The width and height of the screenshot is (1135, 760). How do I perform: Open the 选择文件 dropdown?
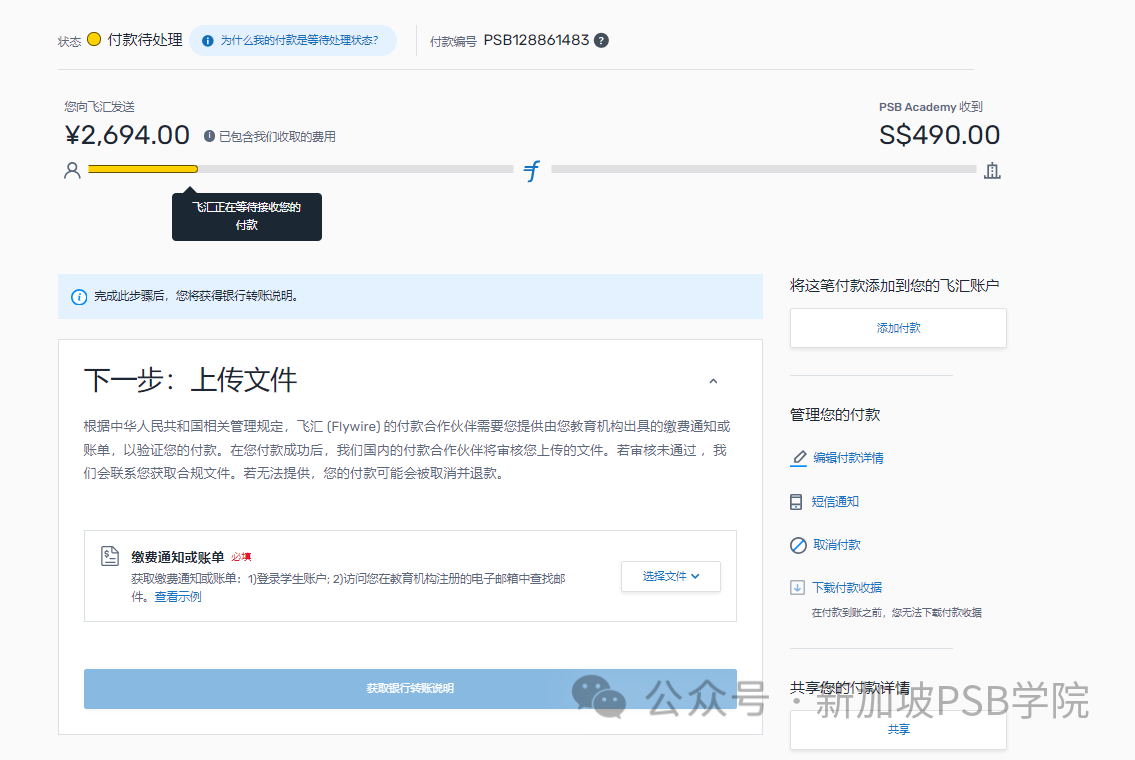coord(670,576)
